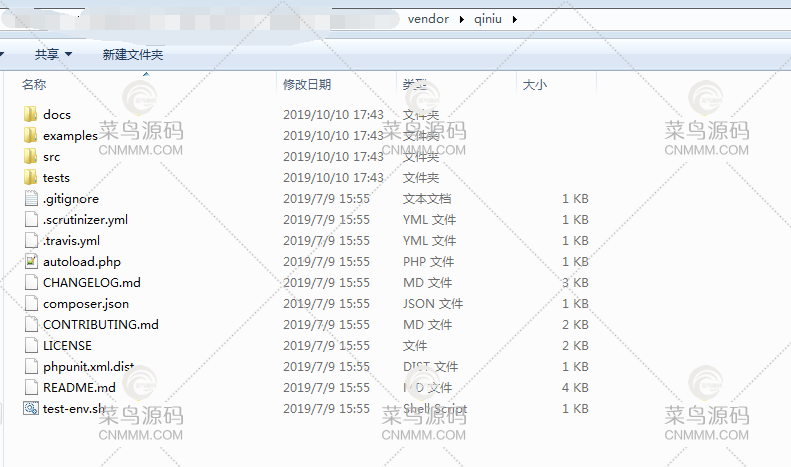The image size is (791, 467).
Task: Click the phpunit.xml.dist file icon
Action: 31,367
